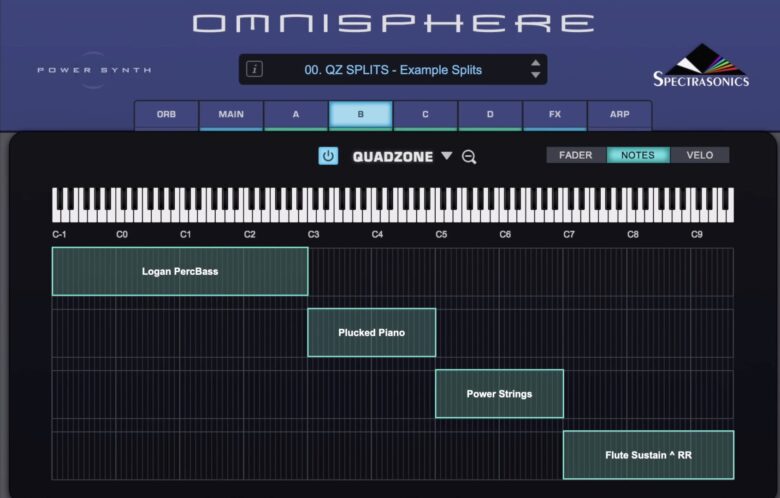The image size is (780, 498).
Task: Step to next patch with down arrow
Action: point(535,76)
